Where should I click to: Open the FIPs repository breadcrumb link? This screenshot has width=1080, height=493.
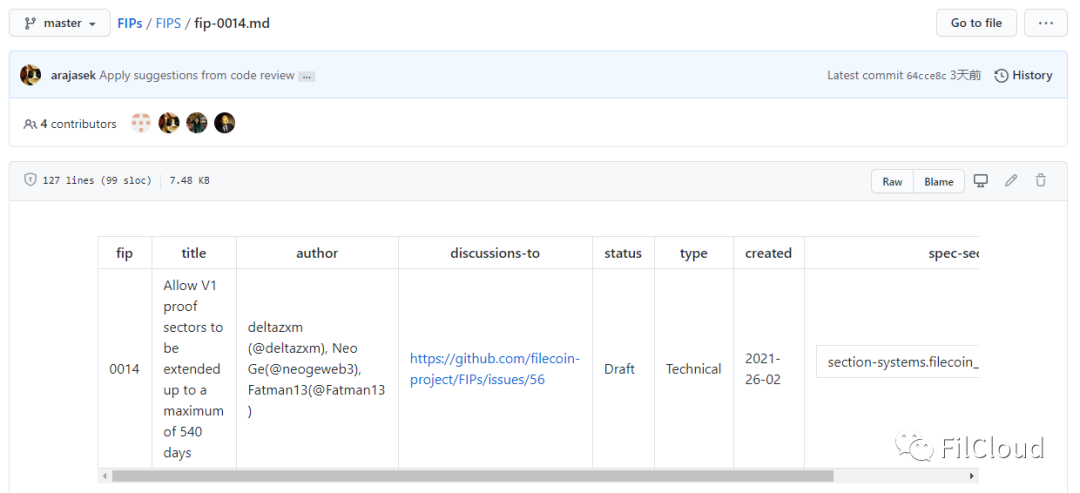point(129,23)
